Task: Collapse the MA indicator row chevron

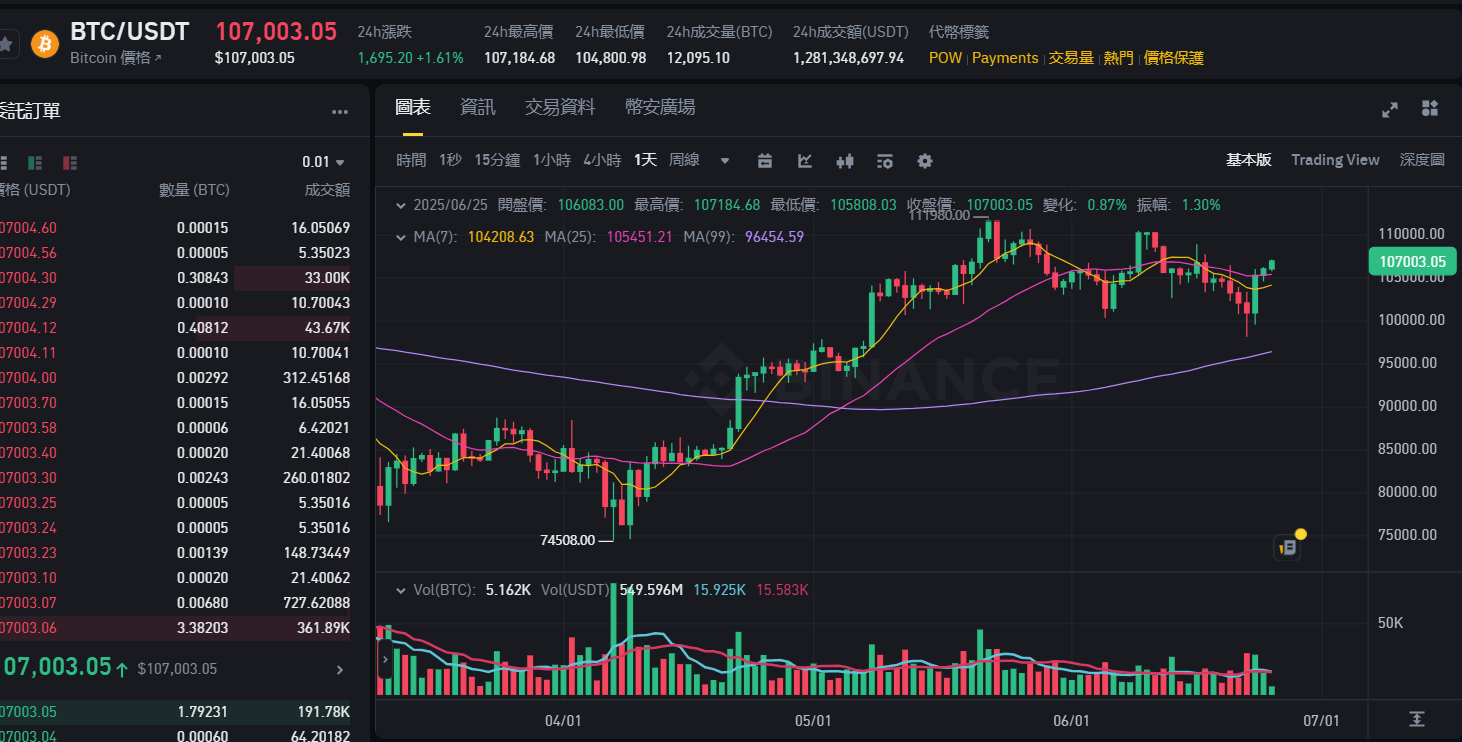Action: [x=401, y=238]
